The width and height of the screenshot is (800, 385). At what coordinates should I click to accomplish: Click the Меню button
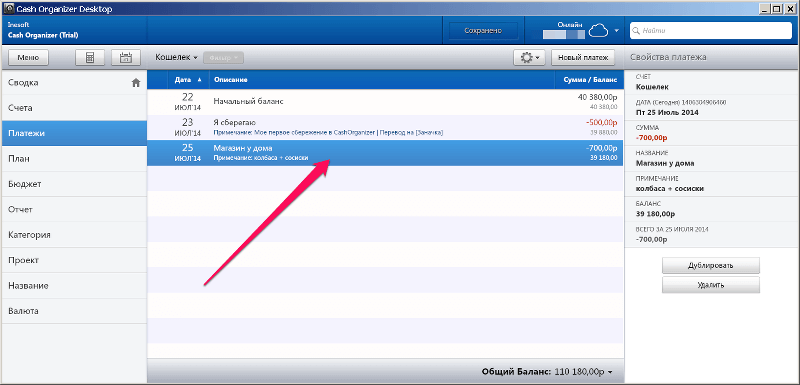[29, 58]
